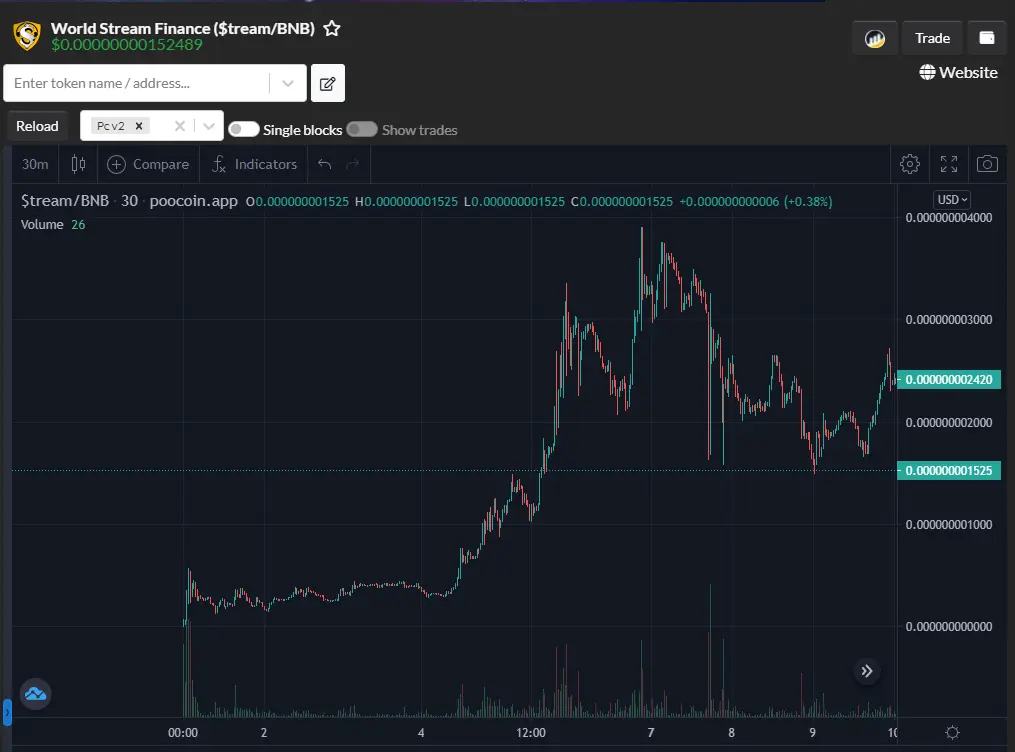Click Compare to add a symbol

click(x=148, y=164)
